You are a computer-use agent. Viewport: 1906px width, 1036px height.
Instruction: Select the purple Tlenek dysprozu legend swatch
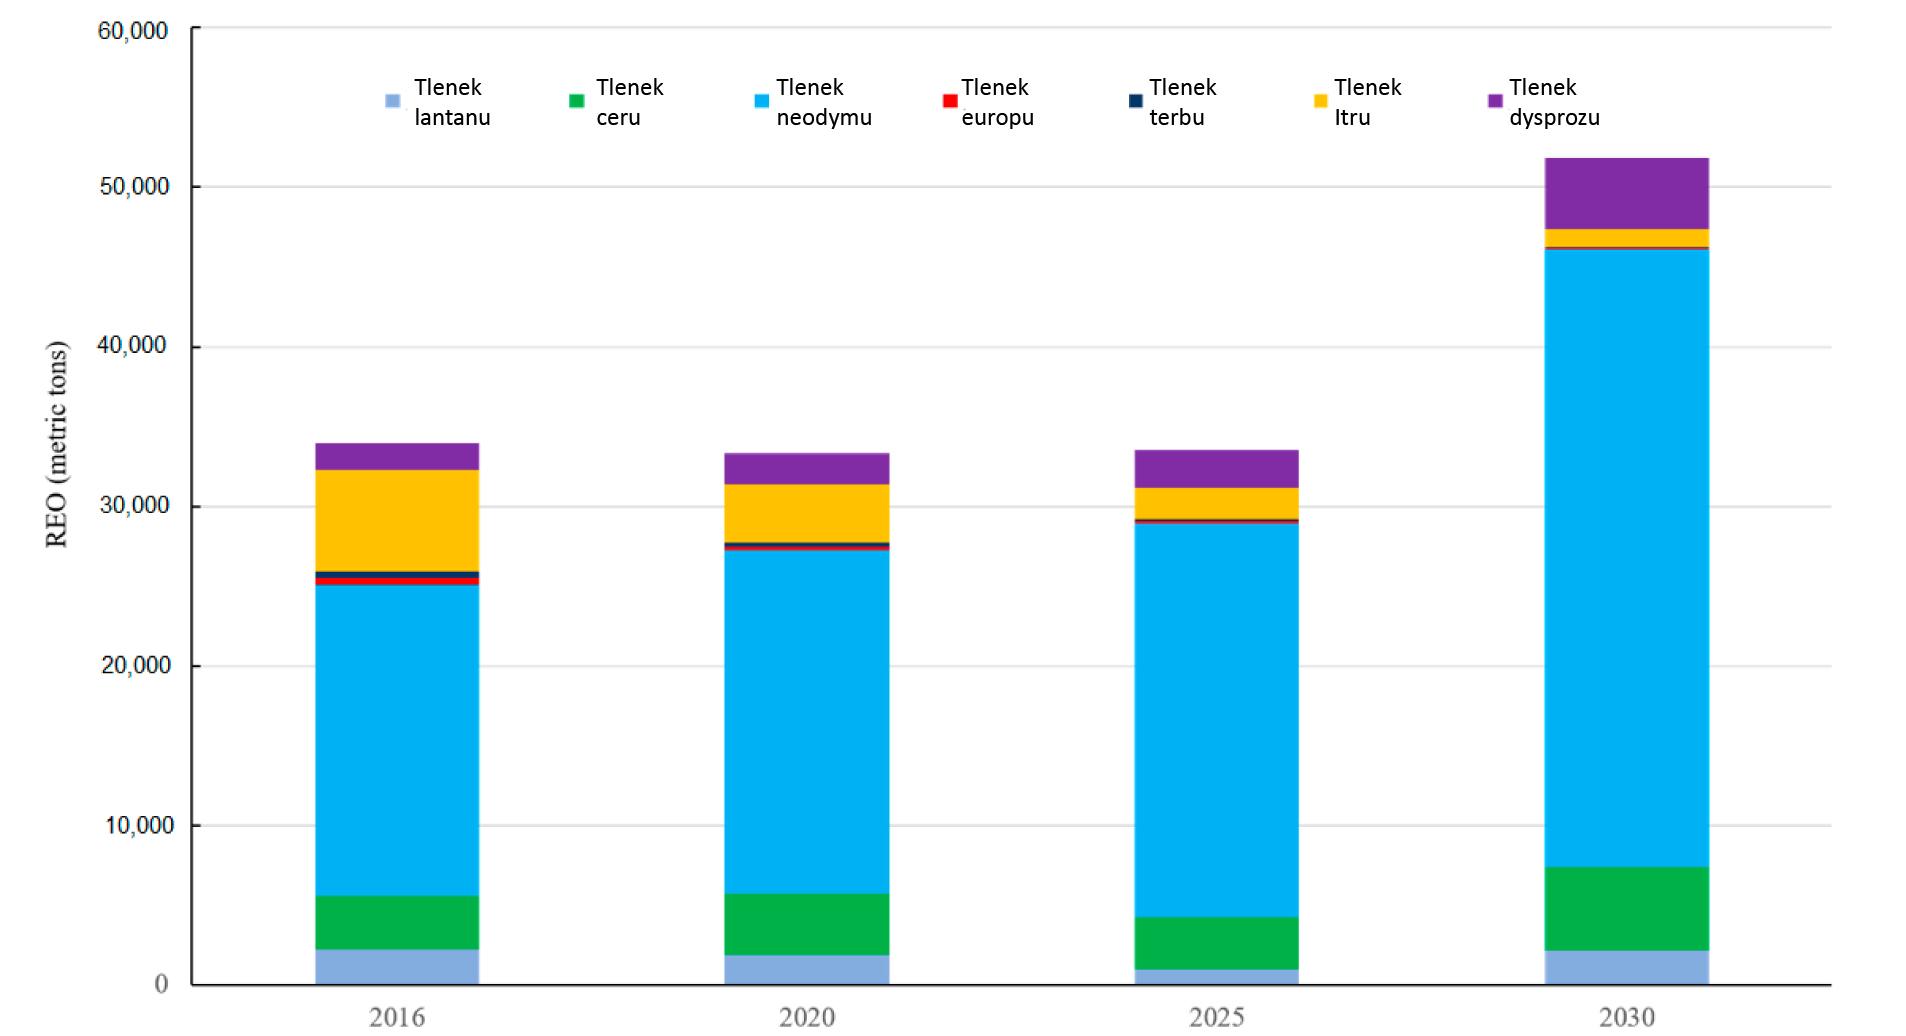[1495, 101]
